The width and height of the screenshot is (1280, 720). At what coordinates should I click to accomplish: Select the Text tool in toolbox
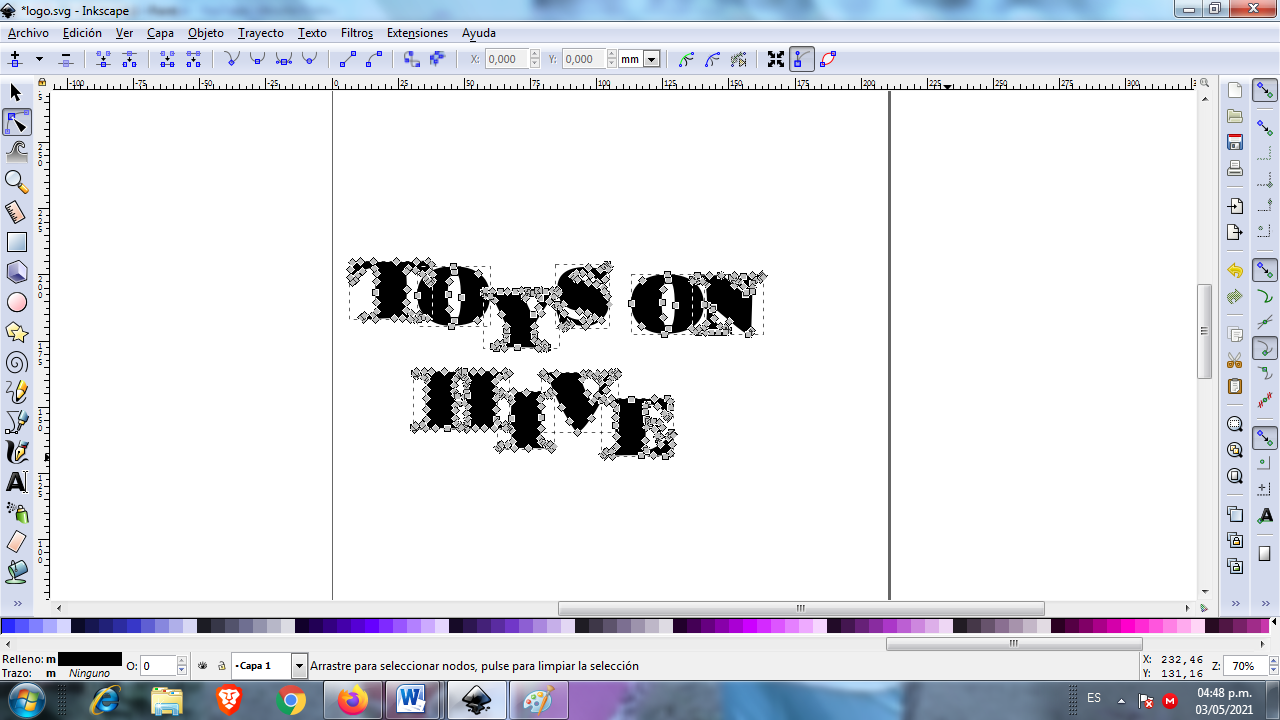click(17, 482)
